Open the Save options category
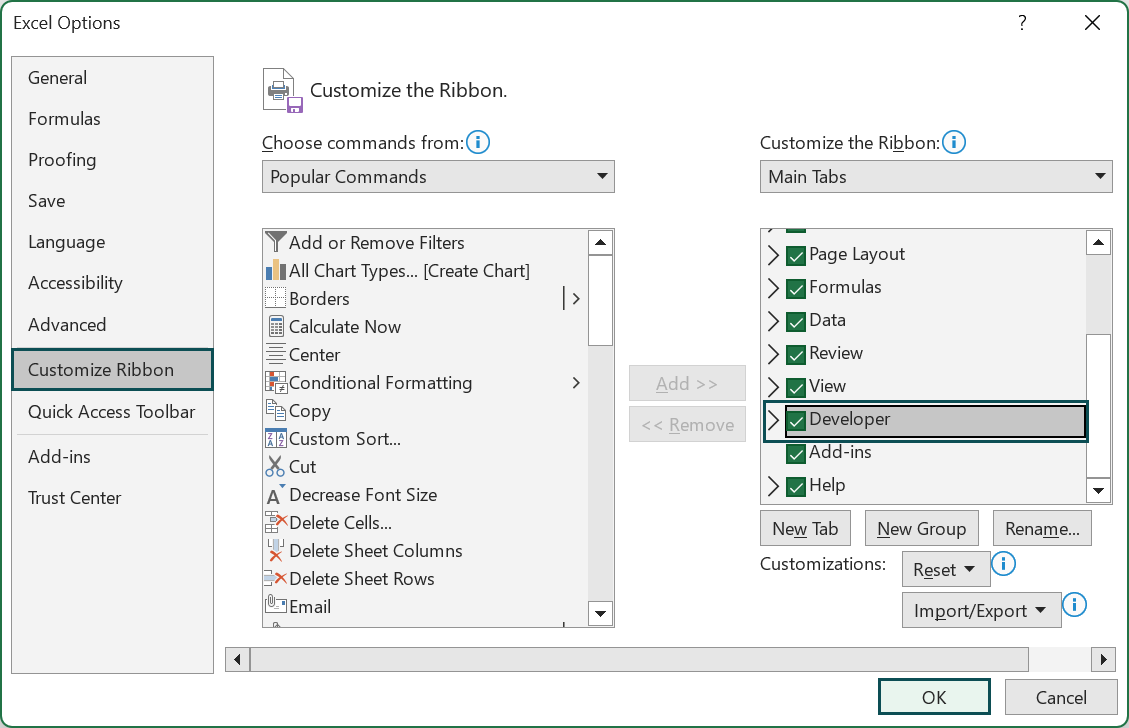Image resolution: width=1129 pixels, height=728 pixels. 112,201
